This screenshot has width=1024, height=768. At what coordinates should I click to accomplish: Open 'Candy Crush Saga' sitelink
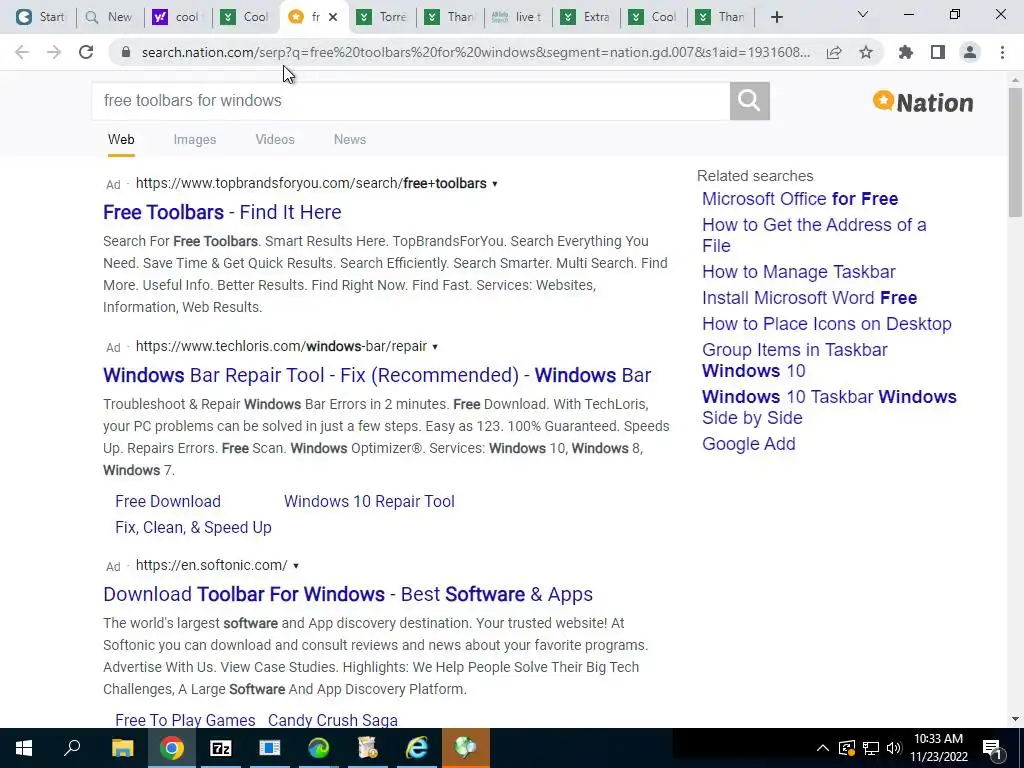[x=332, y=720]
